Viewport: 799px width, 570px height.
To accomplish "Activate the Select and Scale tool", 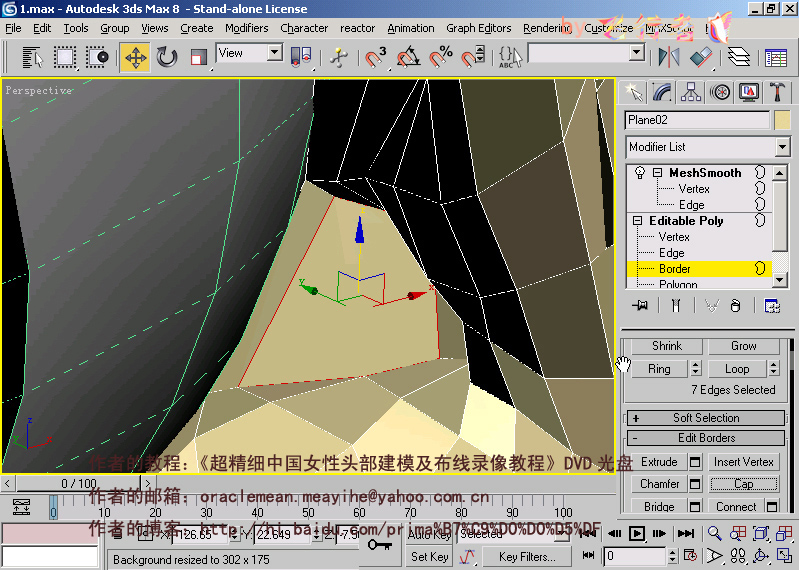I will pyautogui.click(x=198, y=57).
